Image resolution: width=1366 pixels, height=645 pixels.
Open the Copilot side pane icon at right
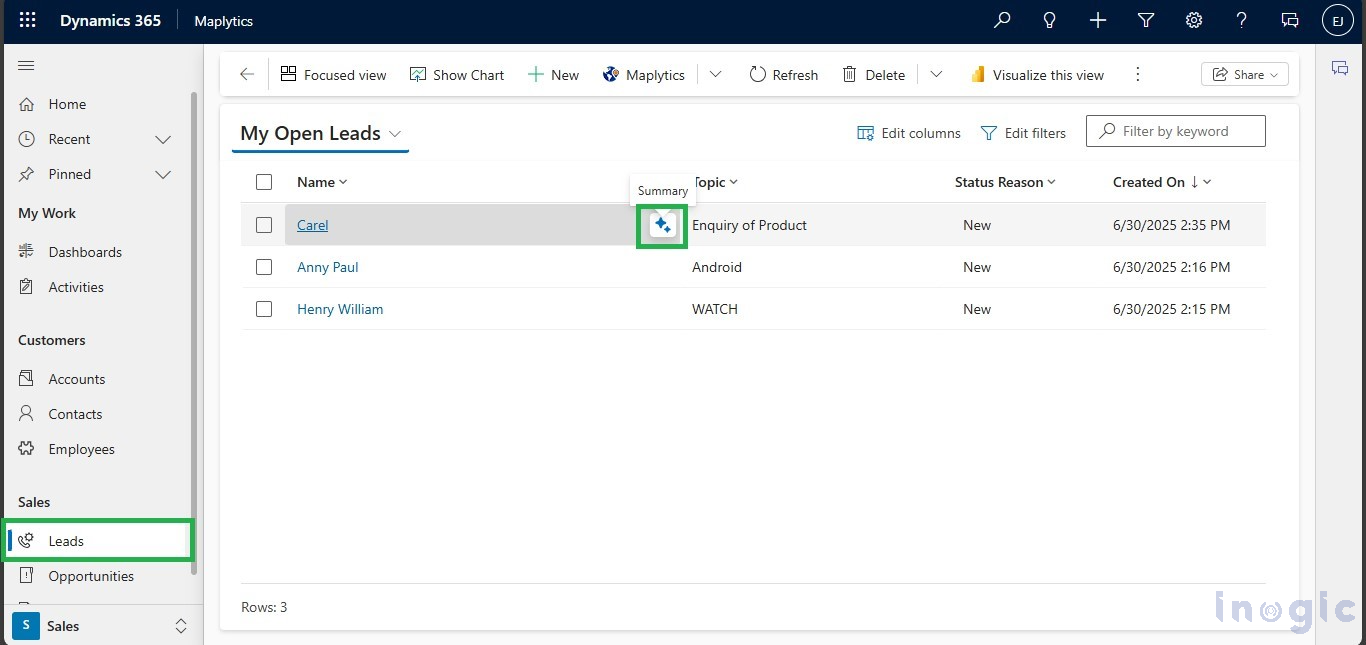coord(1340,68)
